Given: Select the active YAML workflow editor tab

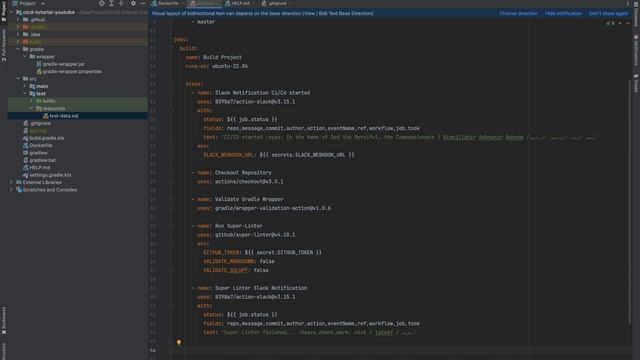Looking at the screenshot, I should pos(204,3).
